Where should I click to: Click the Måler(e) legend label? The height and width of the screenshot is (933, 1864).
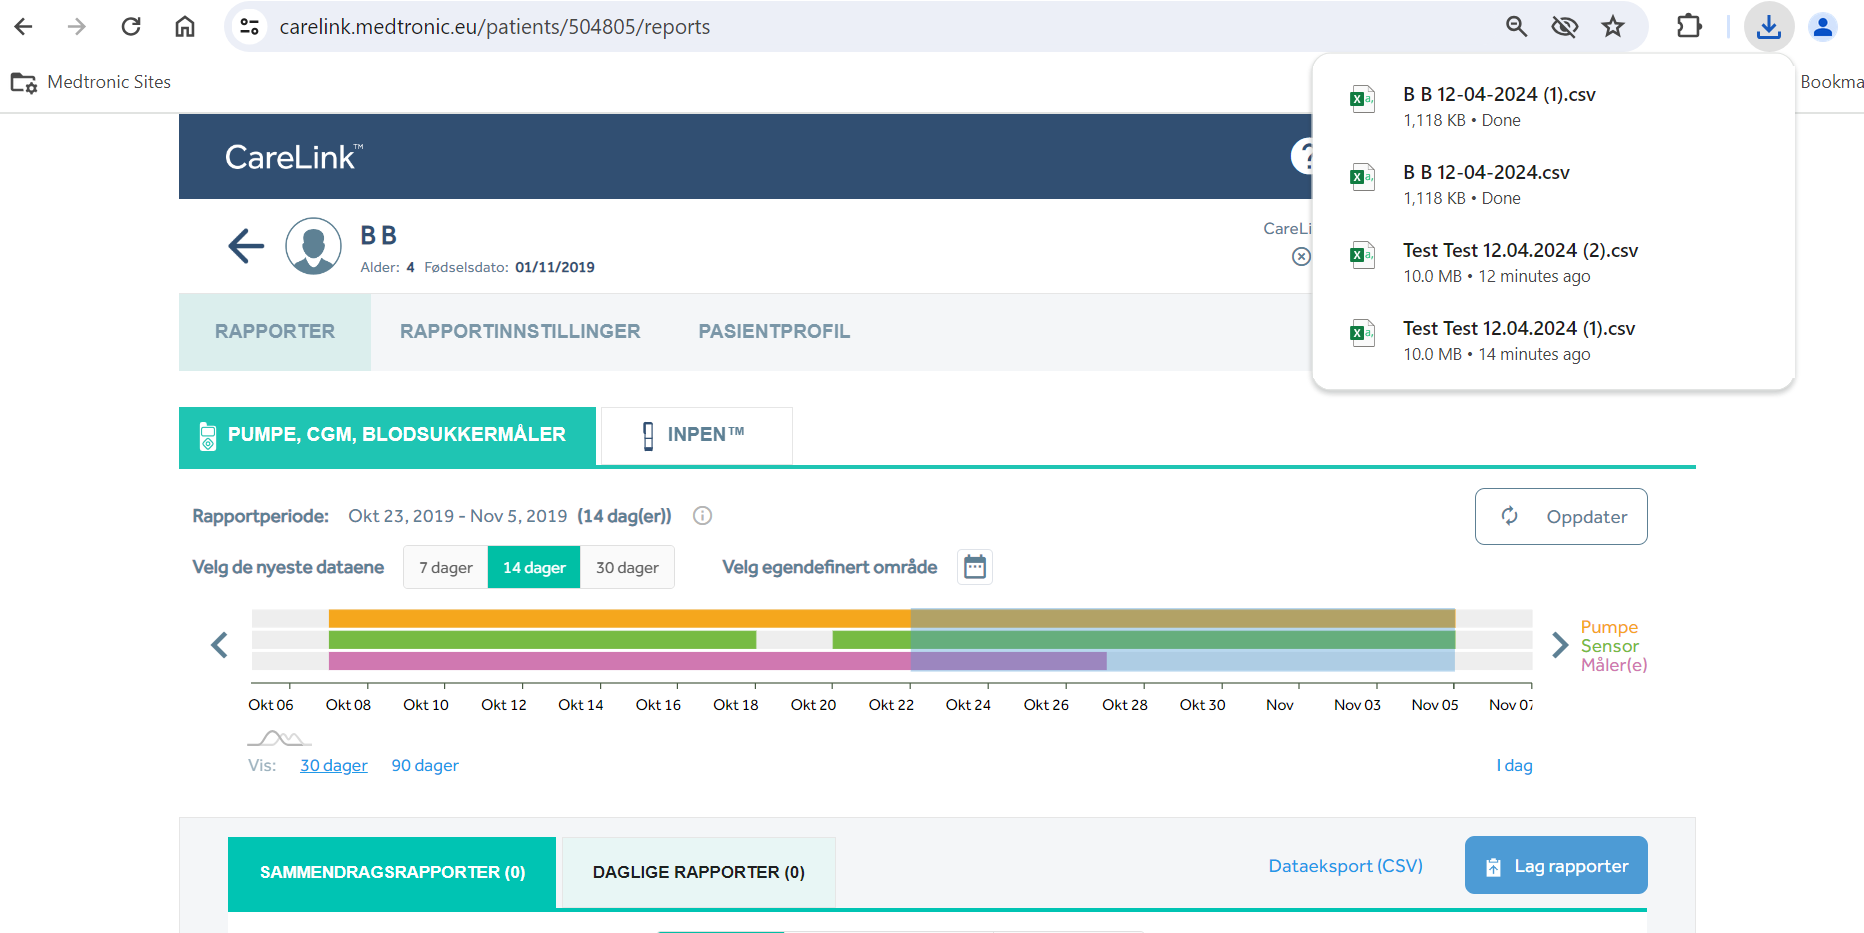[x=1614, y=665]
